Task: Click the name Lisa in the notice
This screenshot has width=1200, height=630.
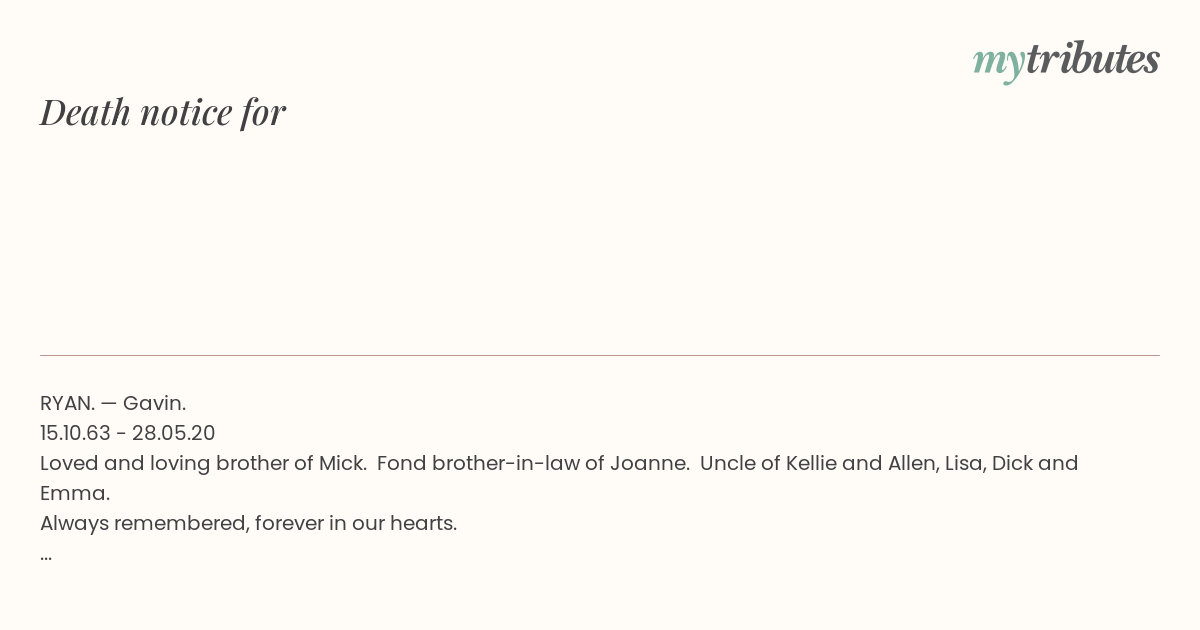Action: (x=968, y=463)
